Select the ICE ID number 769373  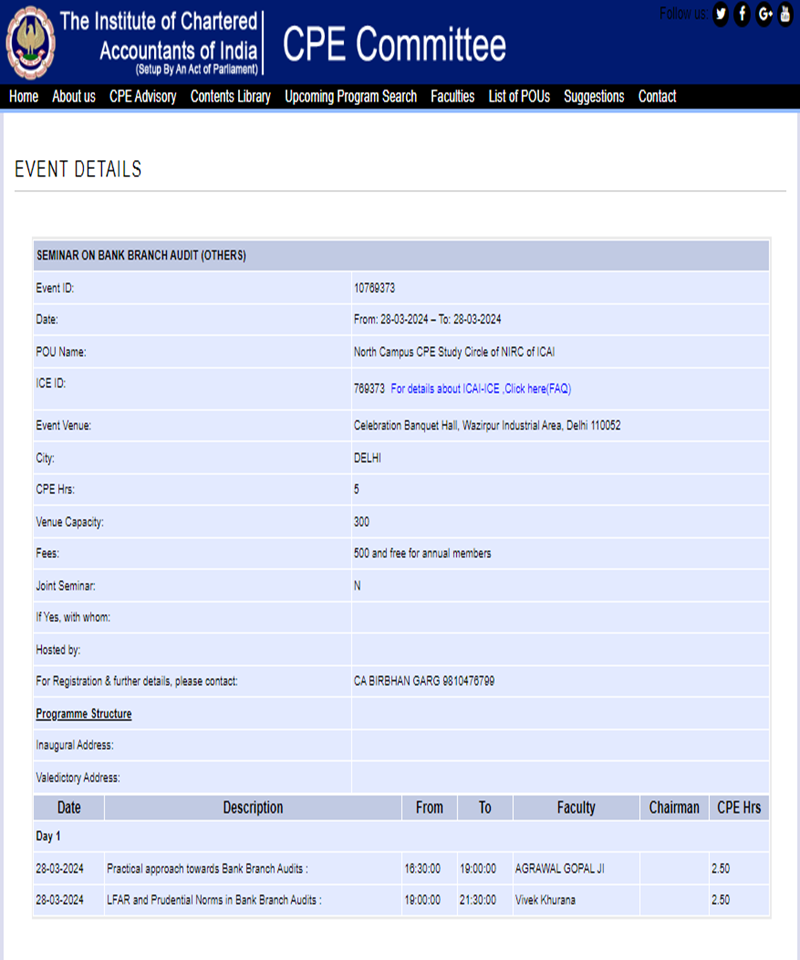click(369, 389)
